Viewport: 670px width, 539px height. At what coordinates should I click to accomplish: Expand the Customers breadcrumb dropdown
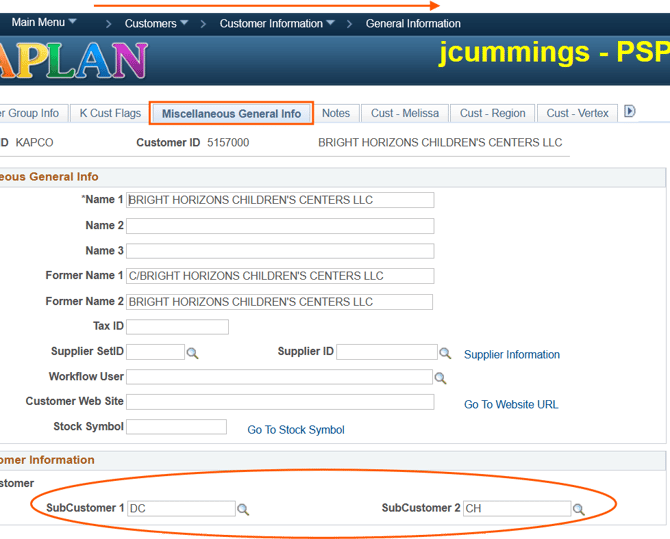(156, 24)
